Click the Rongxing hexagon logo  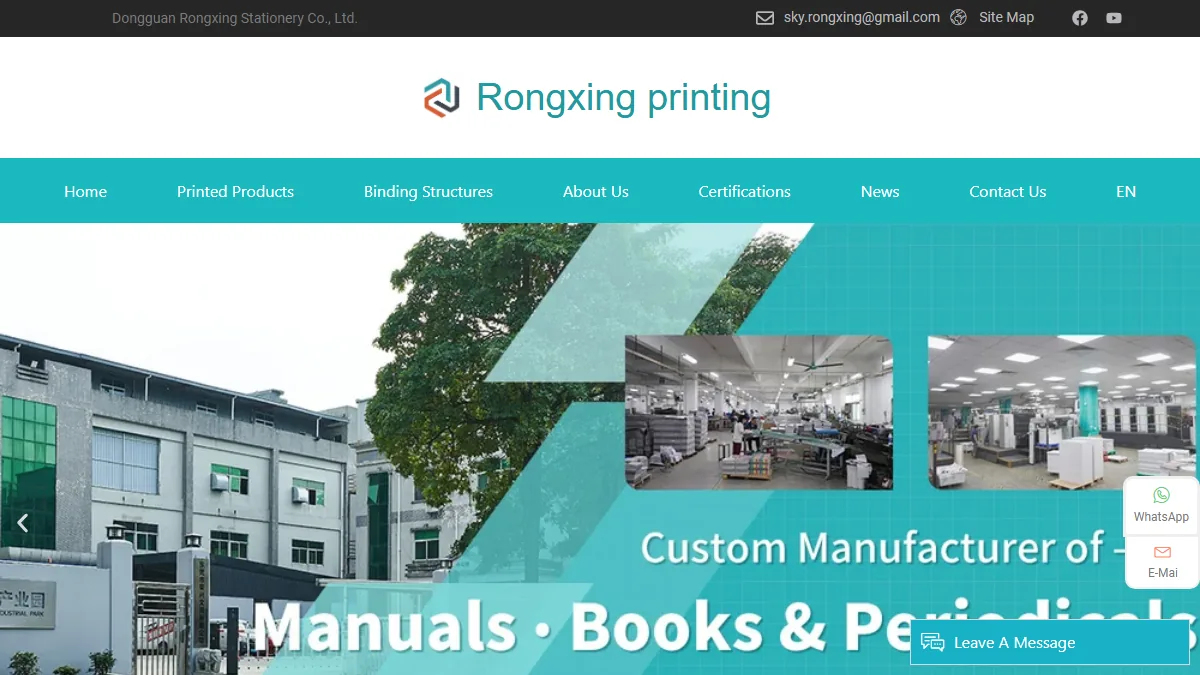click(x=442, y=98)
